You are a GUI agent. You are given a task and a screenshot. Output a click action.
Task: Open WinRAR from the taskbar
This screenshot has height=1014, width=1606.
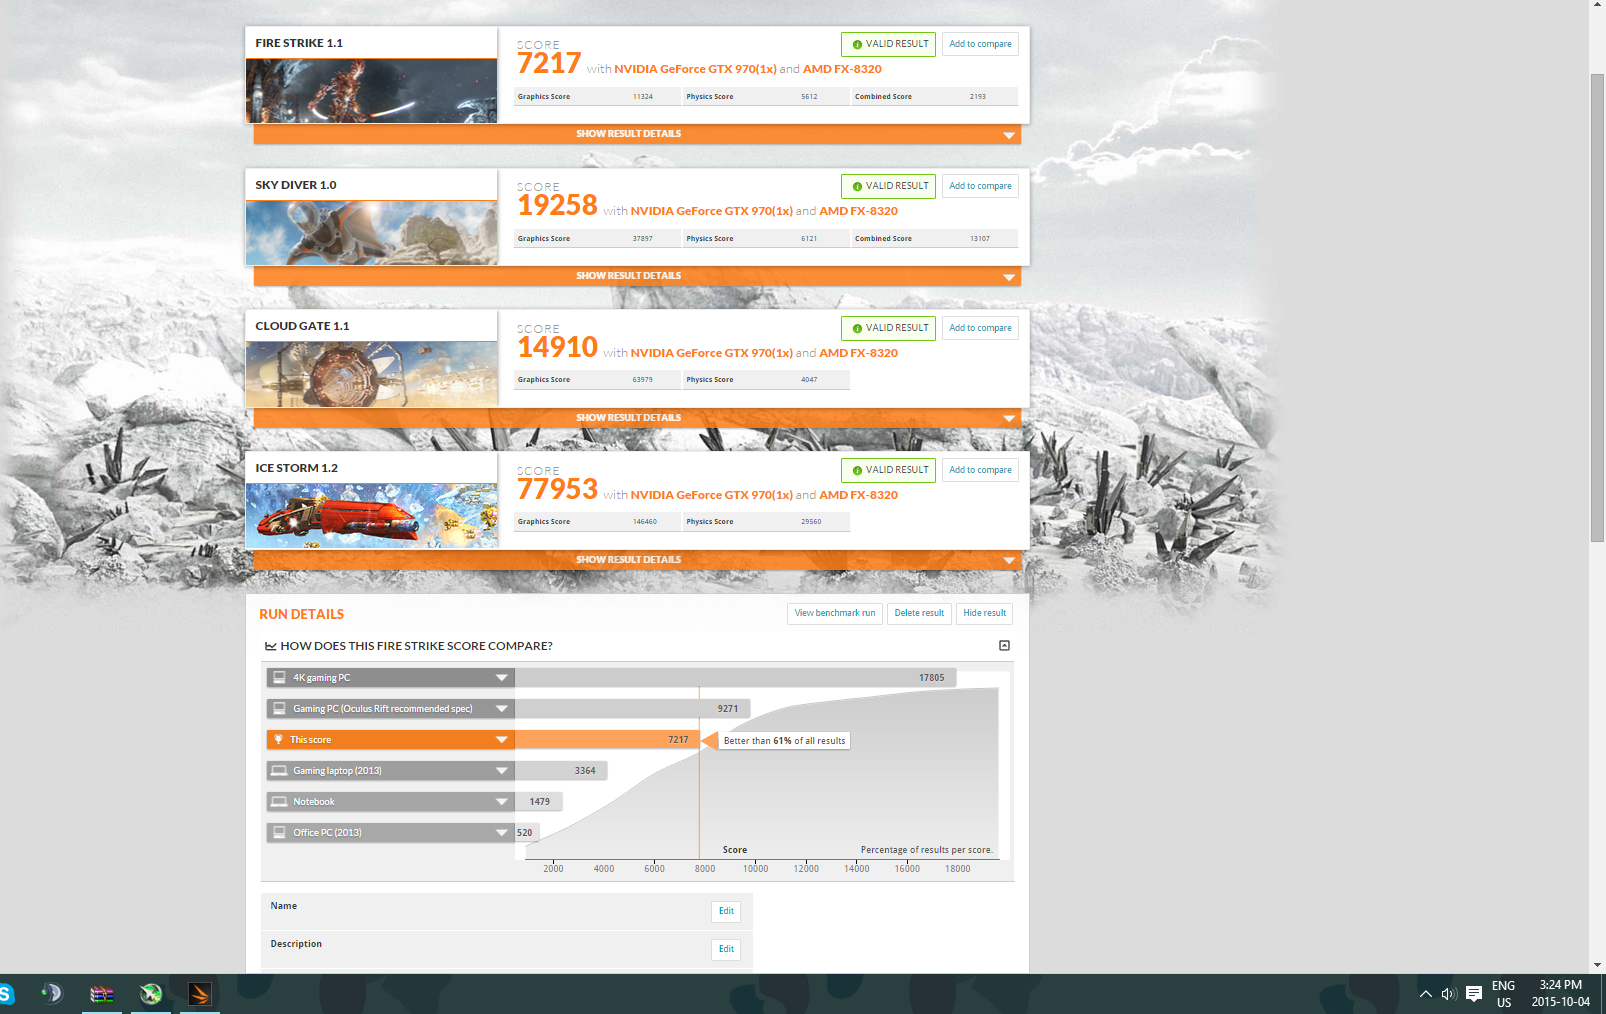[102, 994]
